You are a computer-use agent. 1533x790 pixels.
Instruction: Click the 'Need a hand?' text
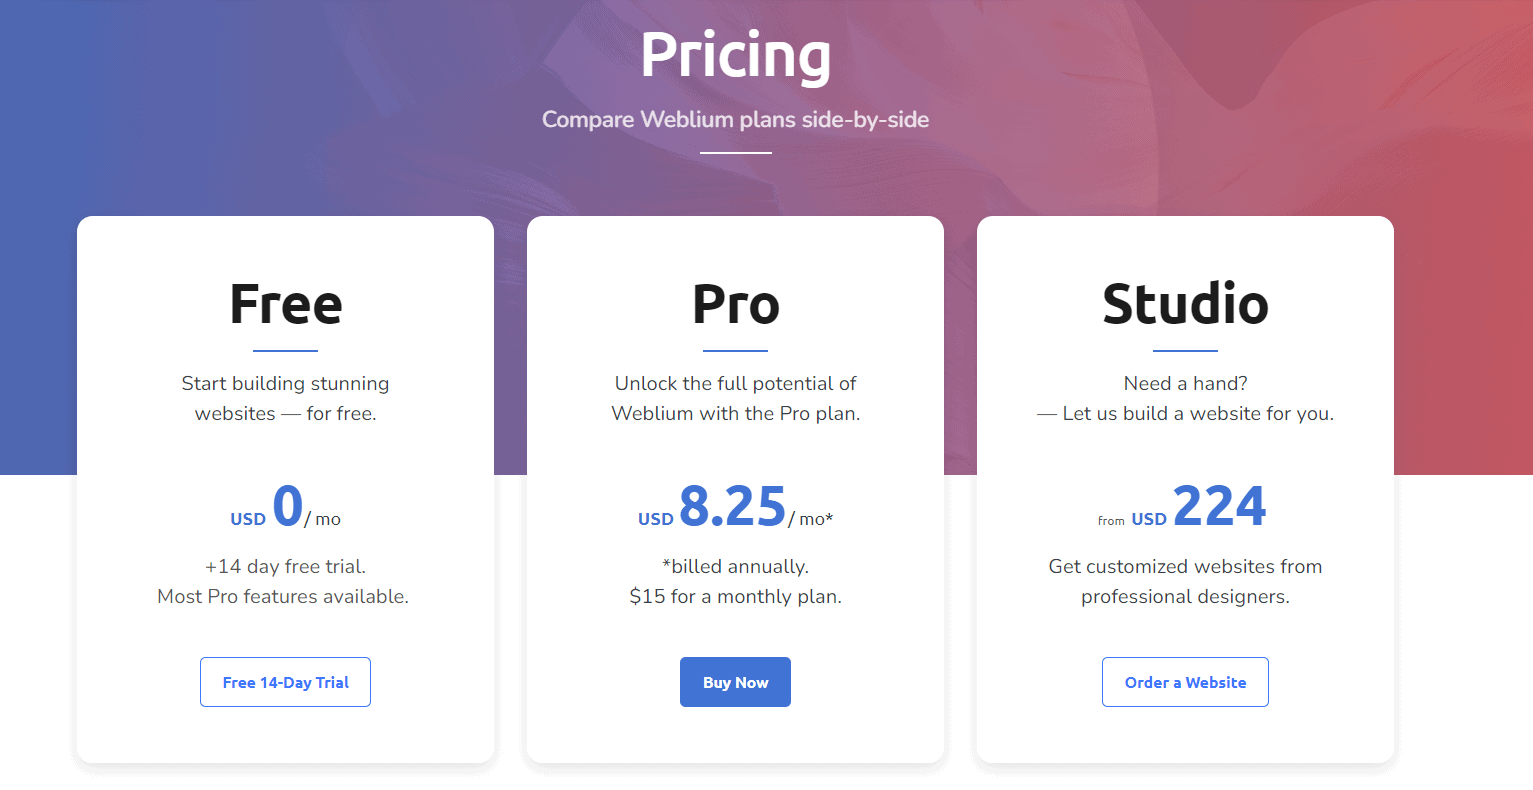tap(1185, 383)
